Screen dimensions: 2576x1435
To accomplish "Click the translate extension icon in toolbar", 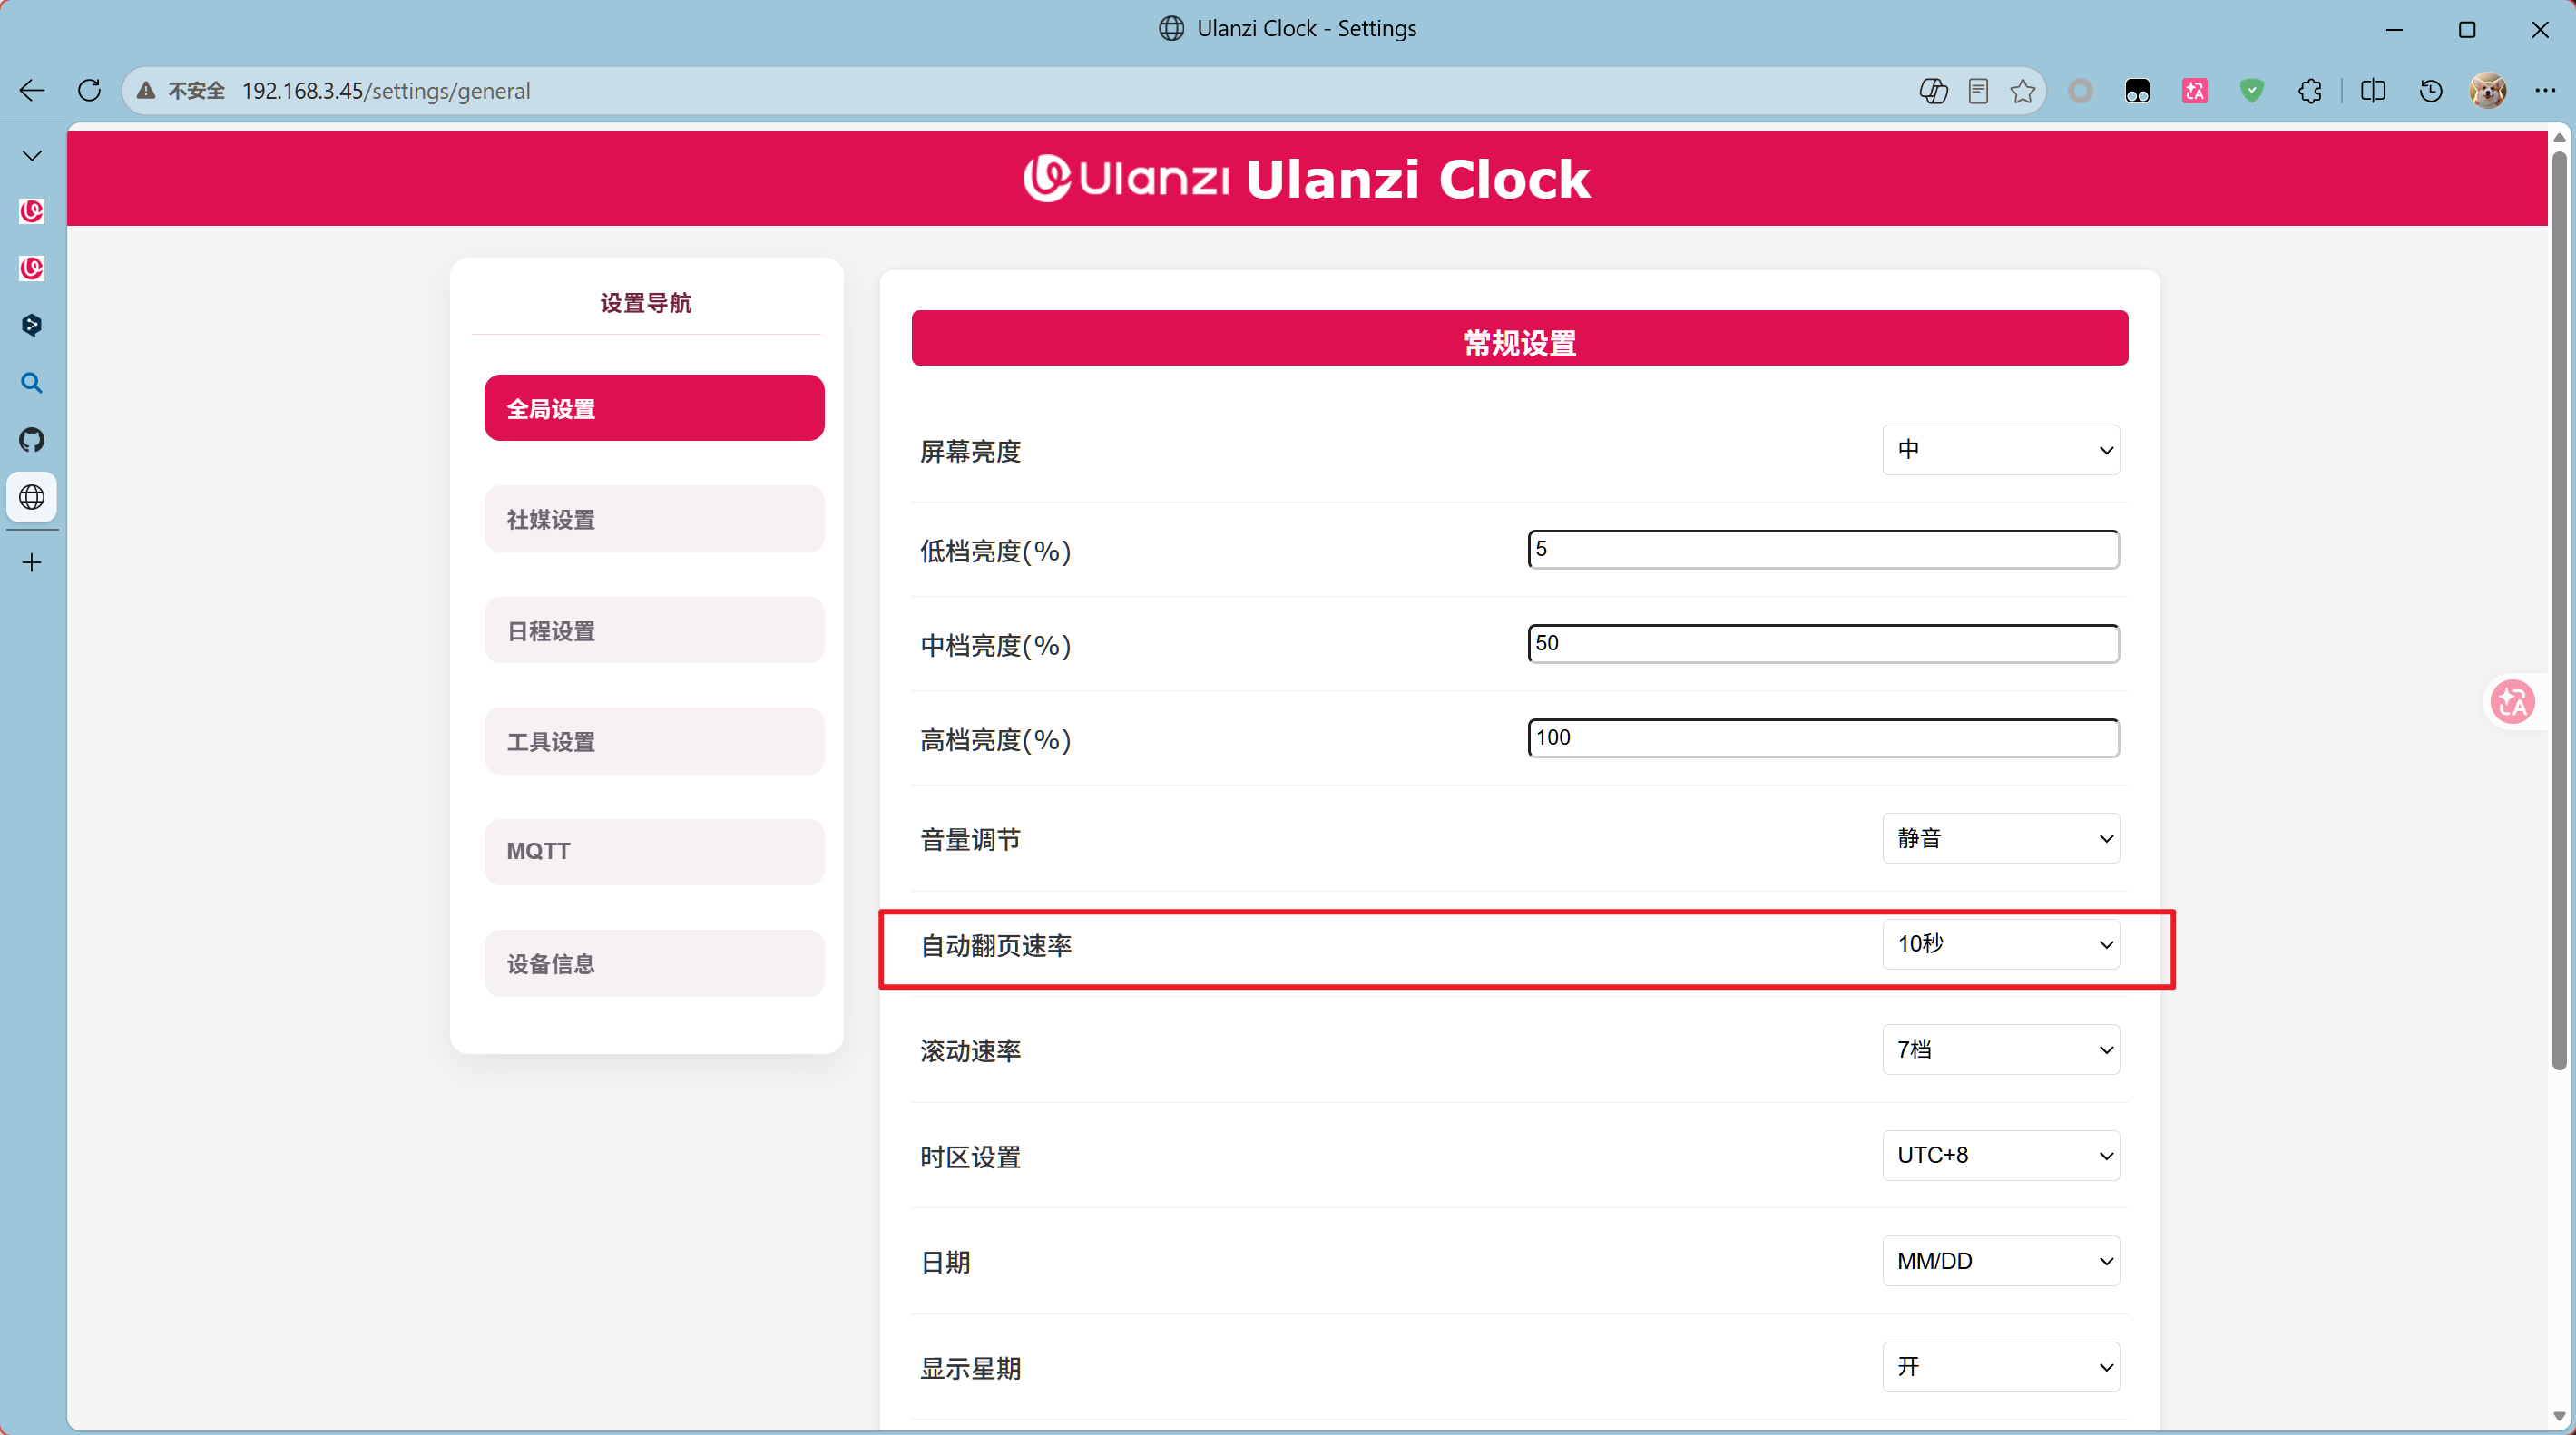I will (2195, 91).
